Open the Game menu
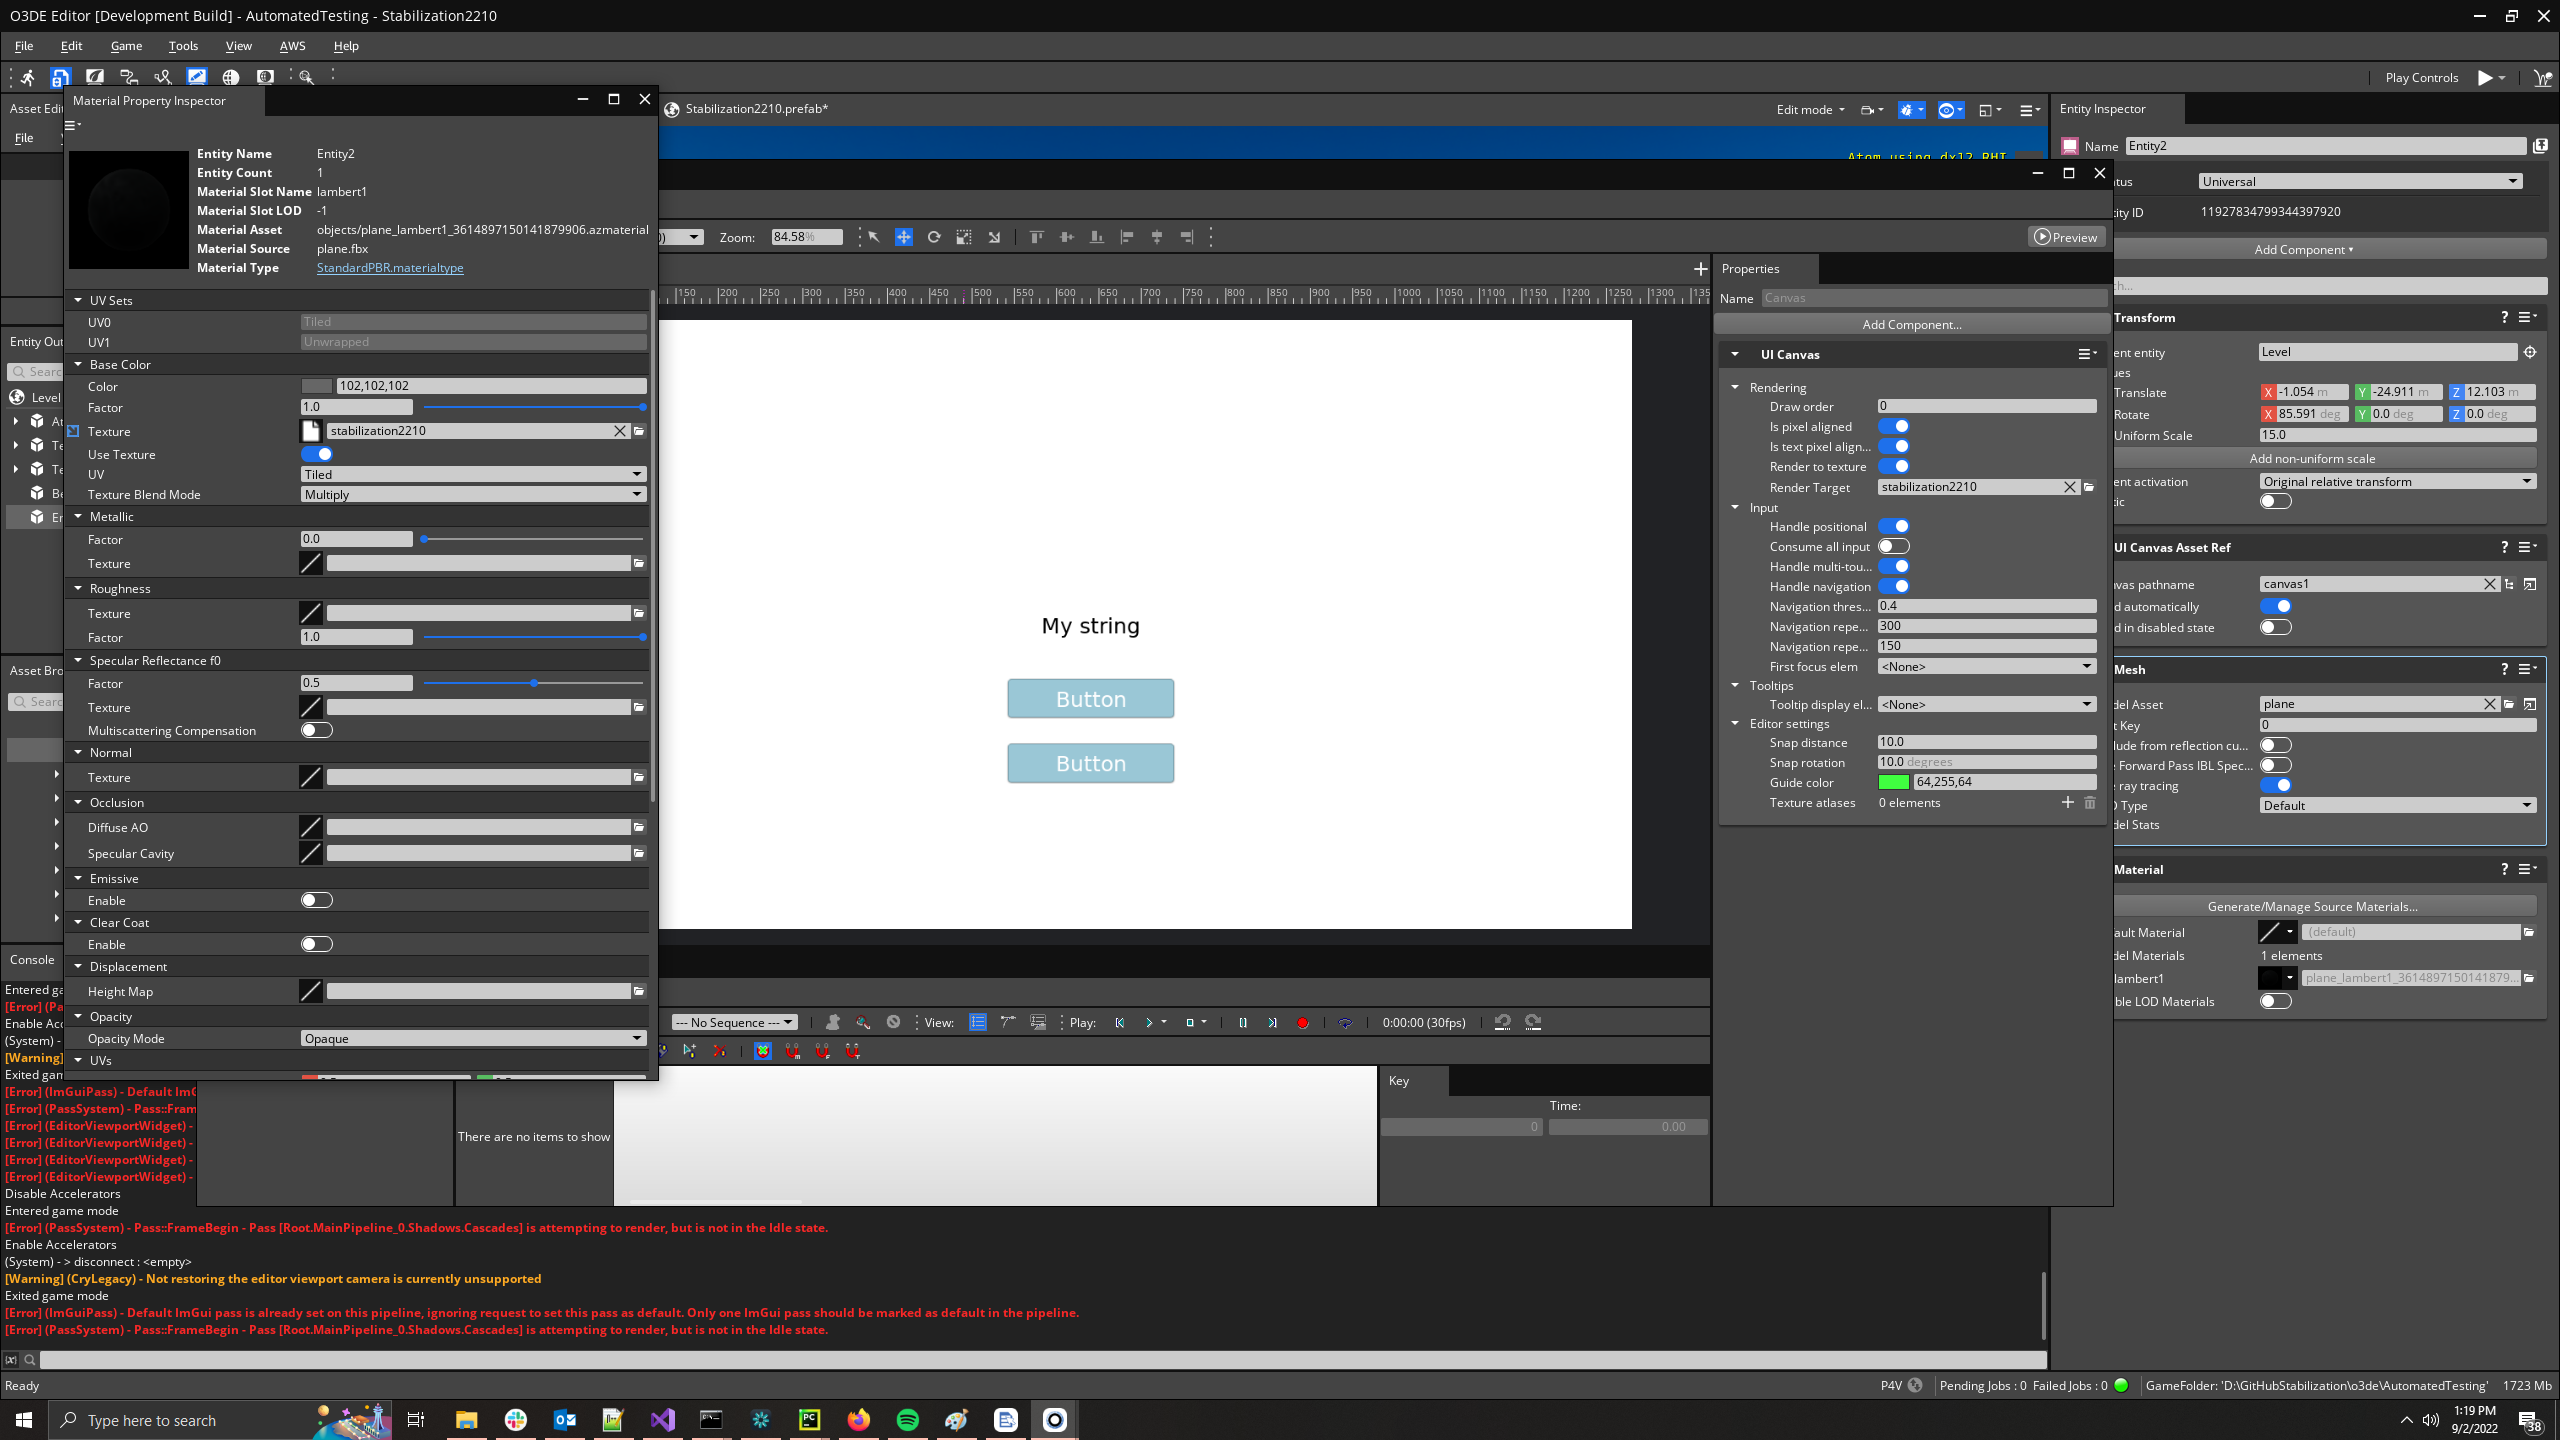2560x1440 pixels. tap(126, 46)
